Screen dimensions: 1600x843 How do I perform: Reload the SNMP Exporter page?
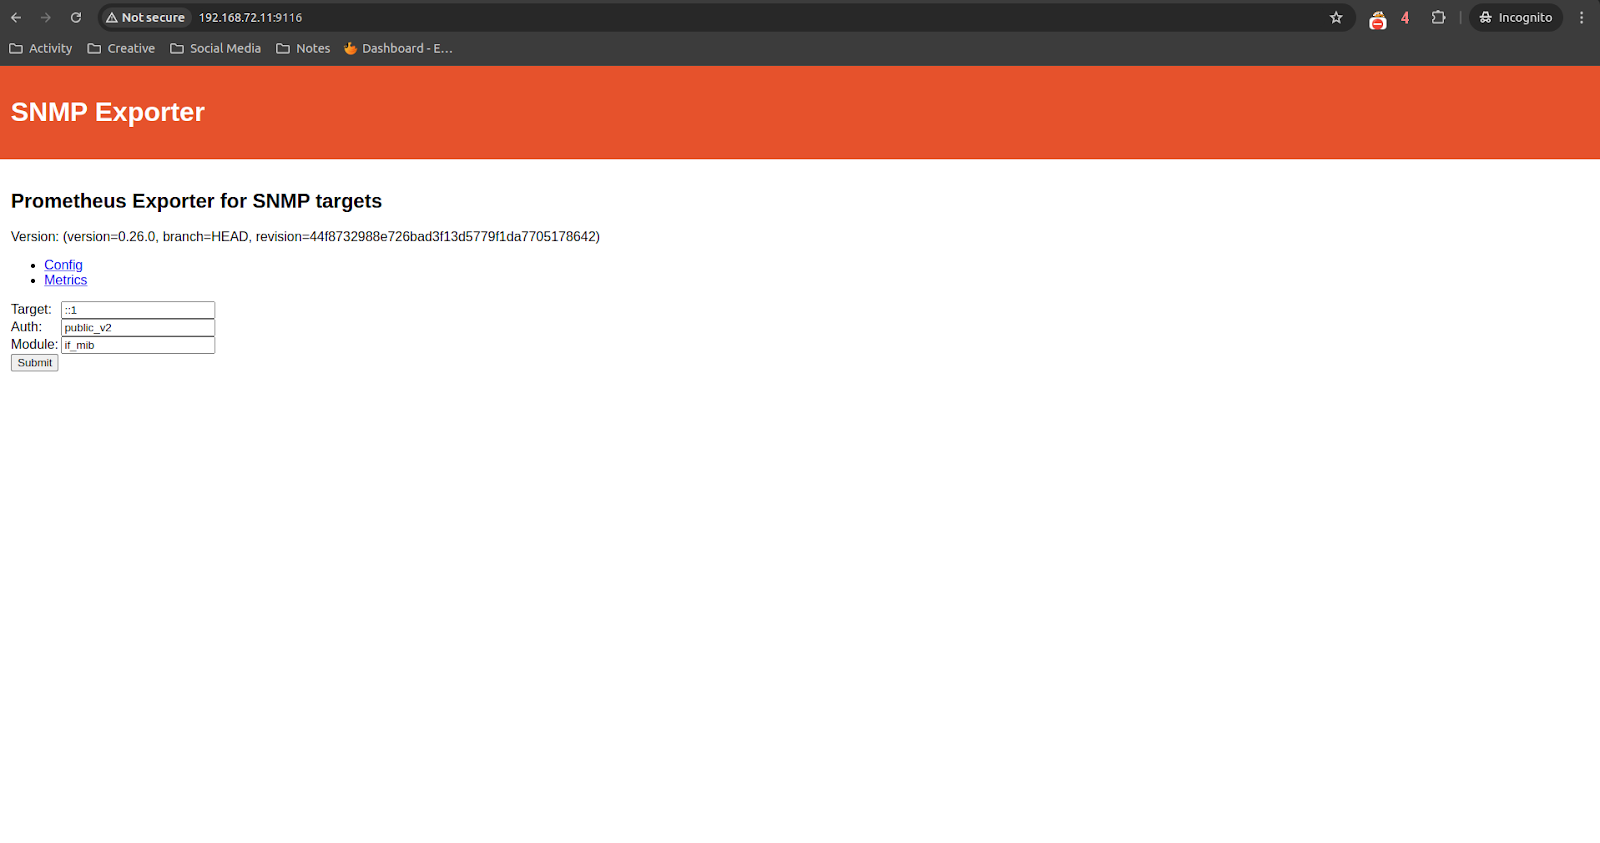76,17
